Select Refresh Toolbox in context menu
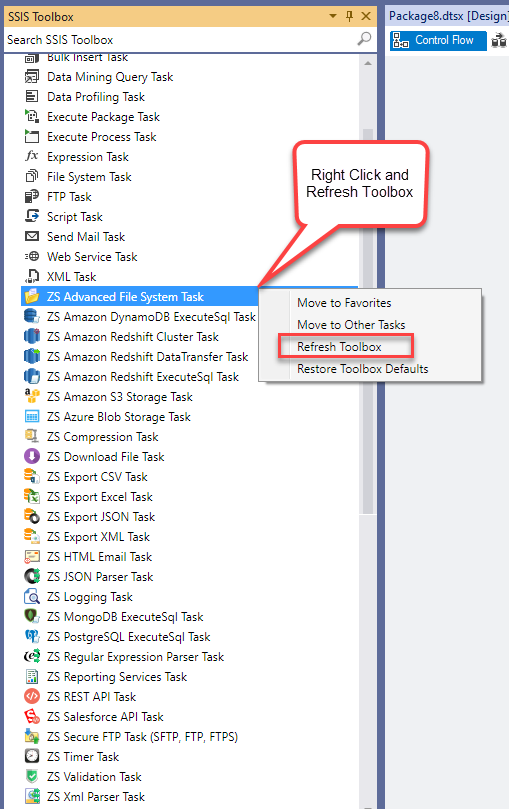 [x=339, y=347]
